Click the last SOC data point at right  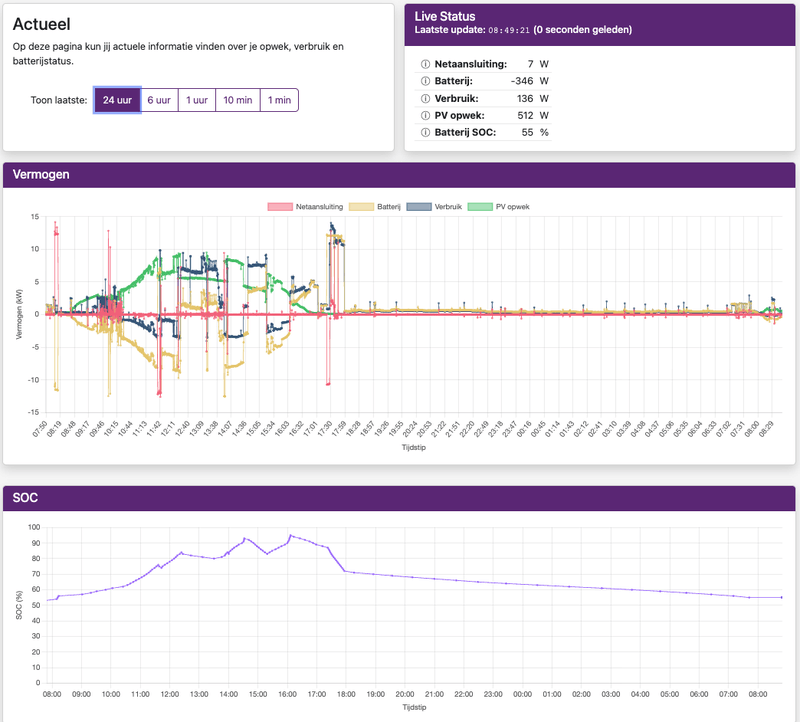(x=782, y=597)
